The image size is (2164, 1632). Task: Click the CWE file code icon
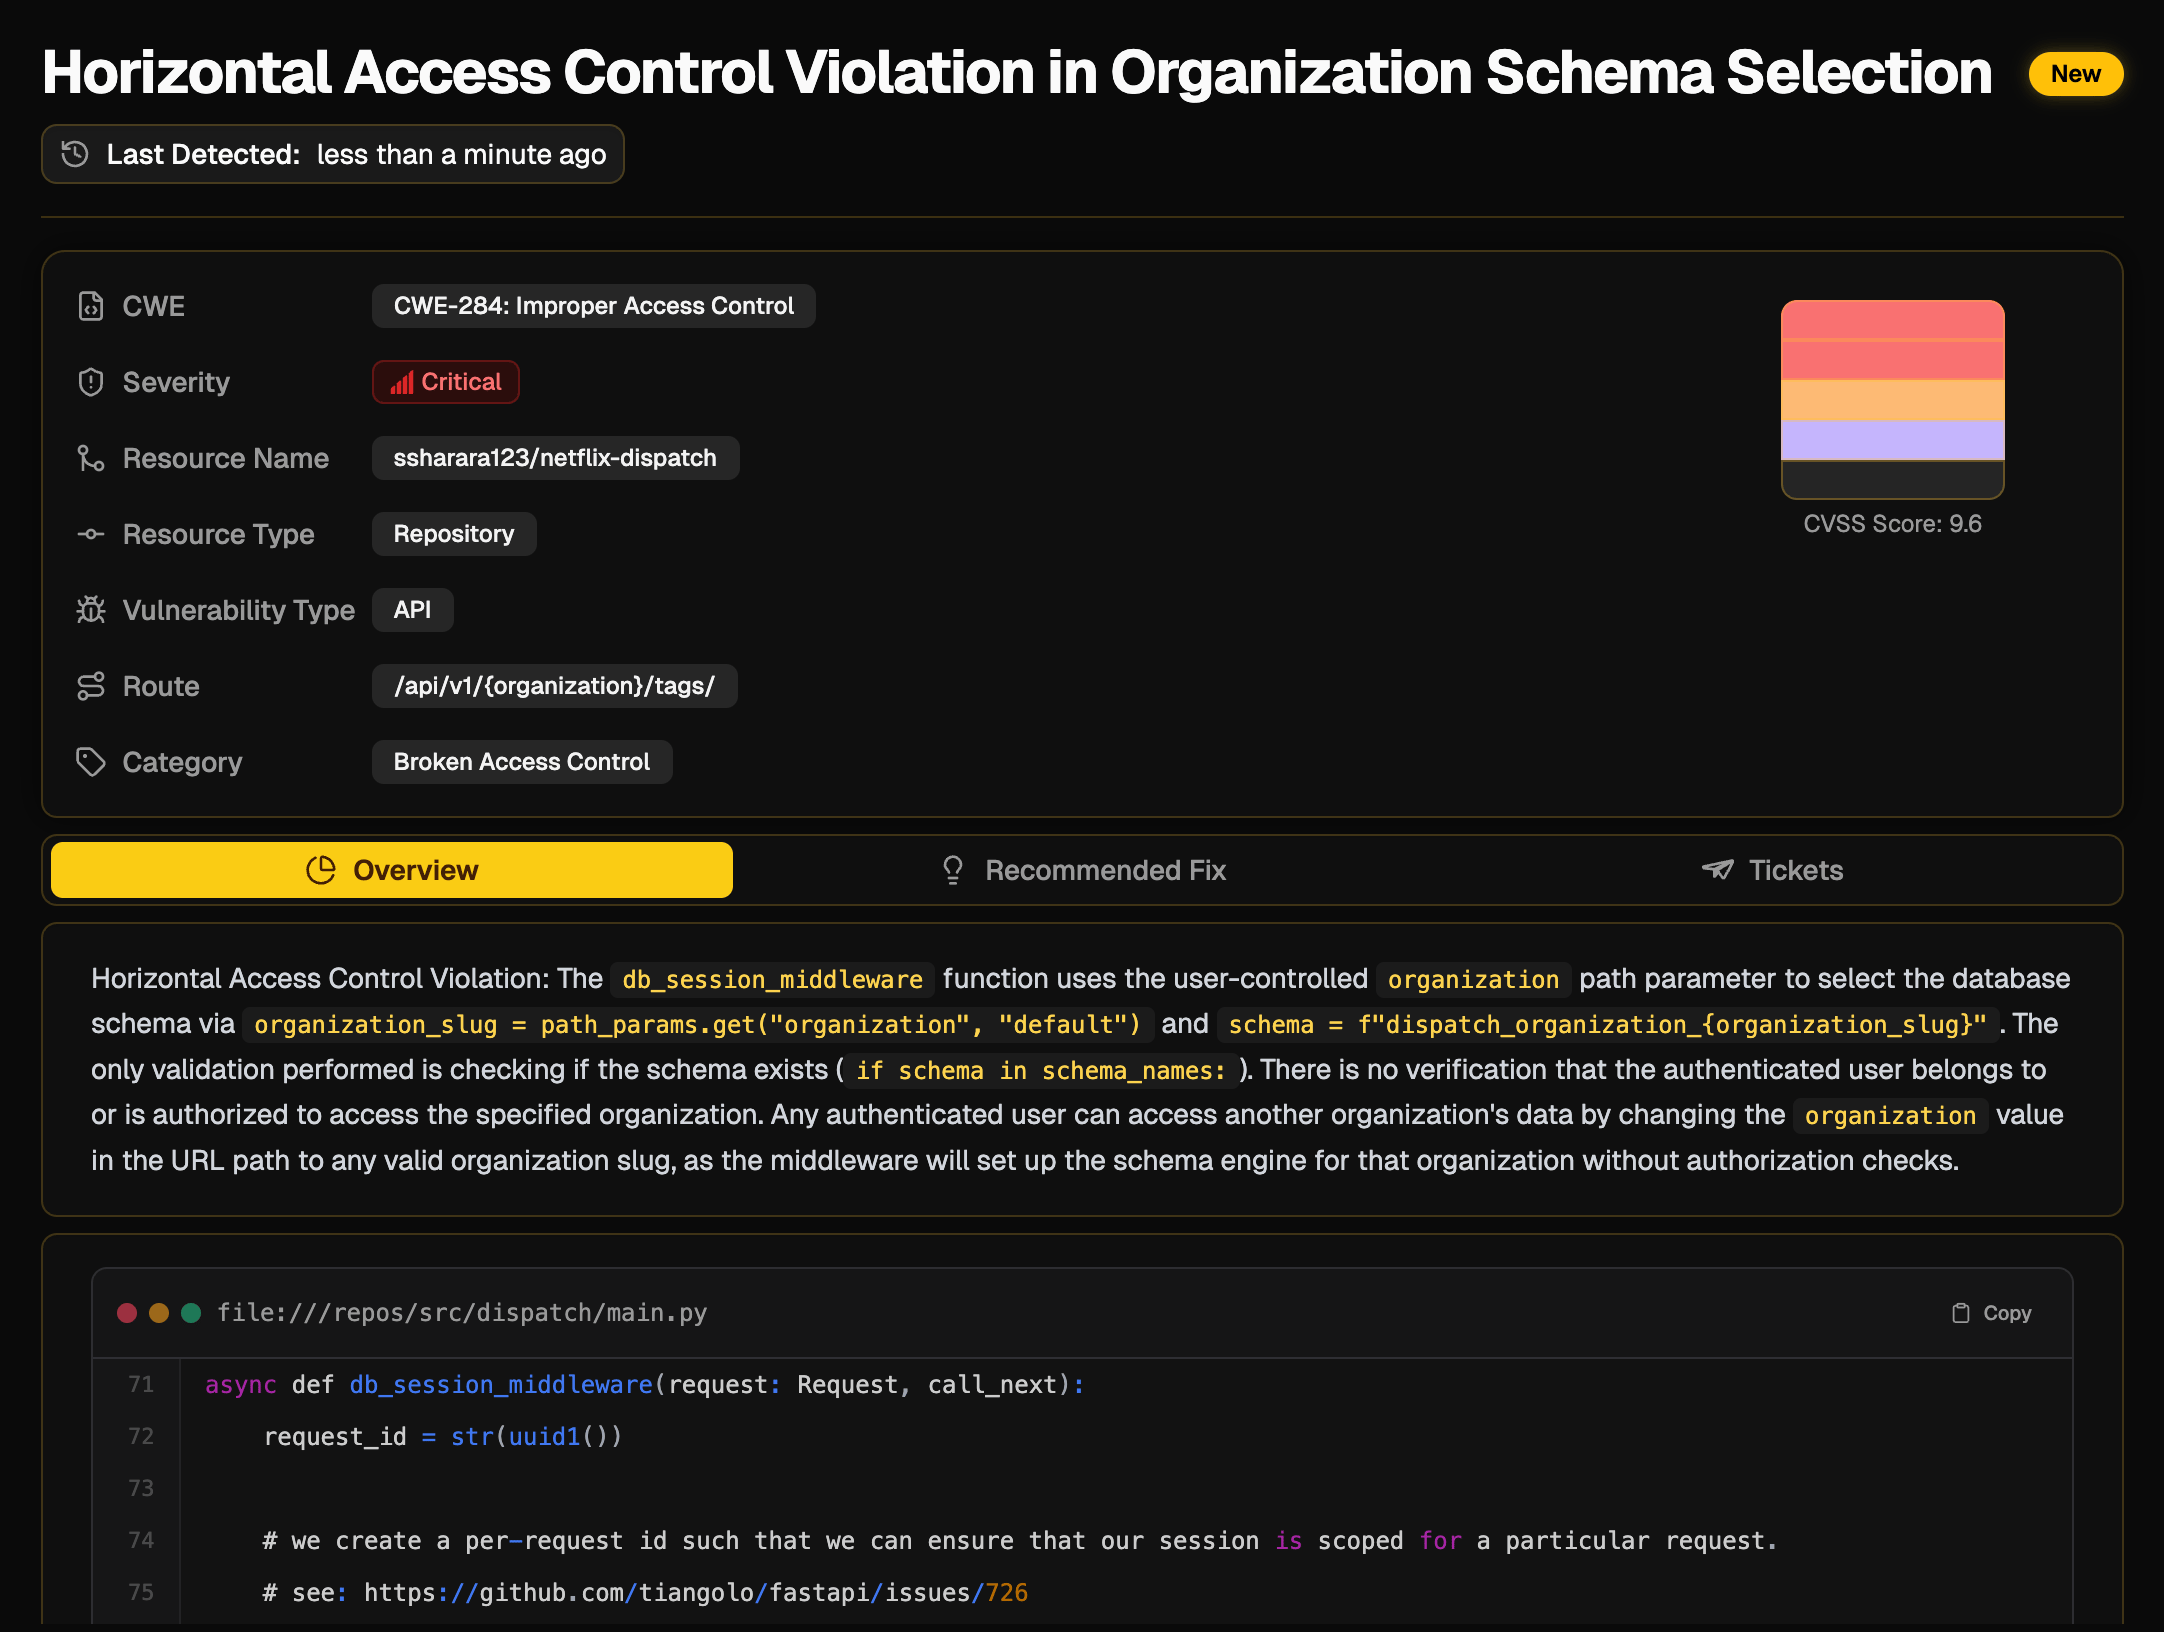point(91,306)
